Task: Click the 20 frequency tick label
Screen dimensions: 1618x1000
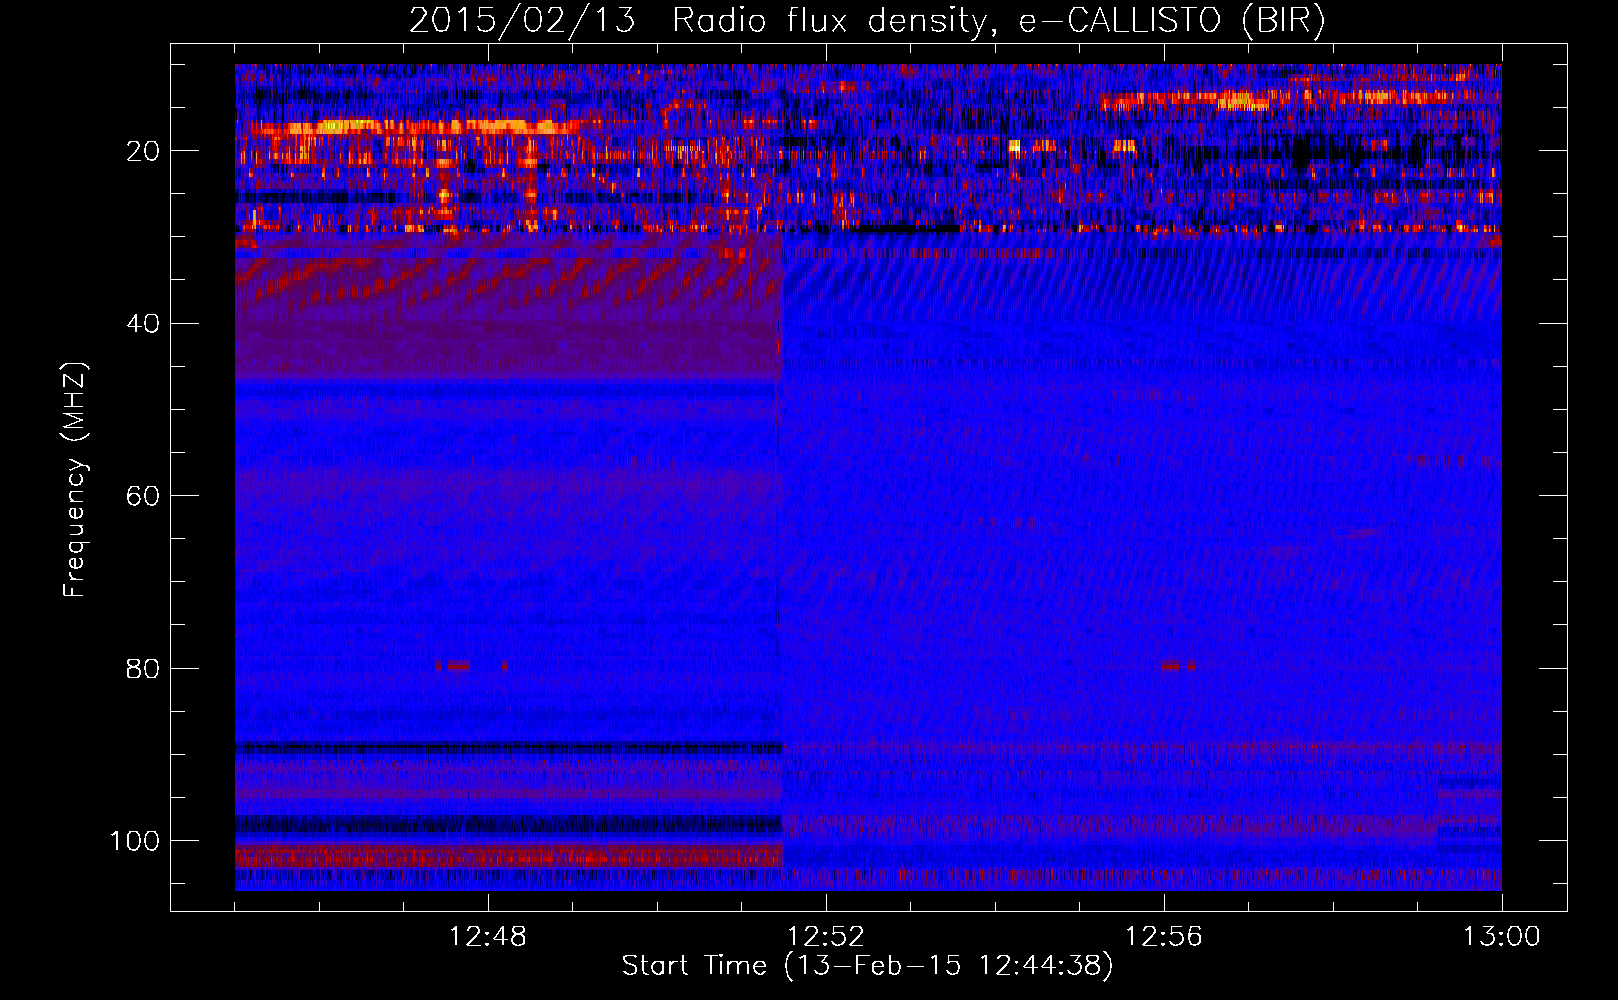Action: click(143, 151)
